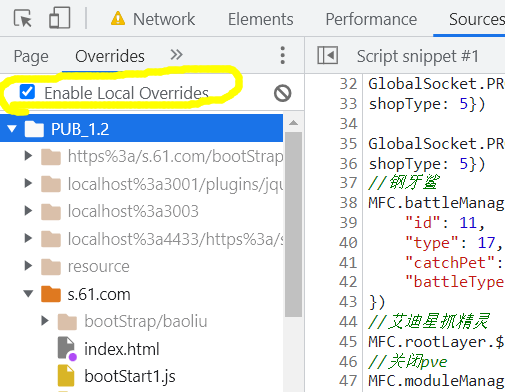
Task: Place cursor on the "id": 11 line
Action: pyautogui.click(x=445, y=222)
